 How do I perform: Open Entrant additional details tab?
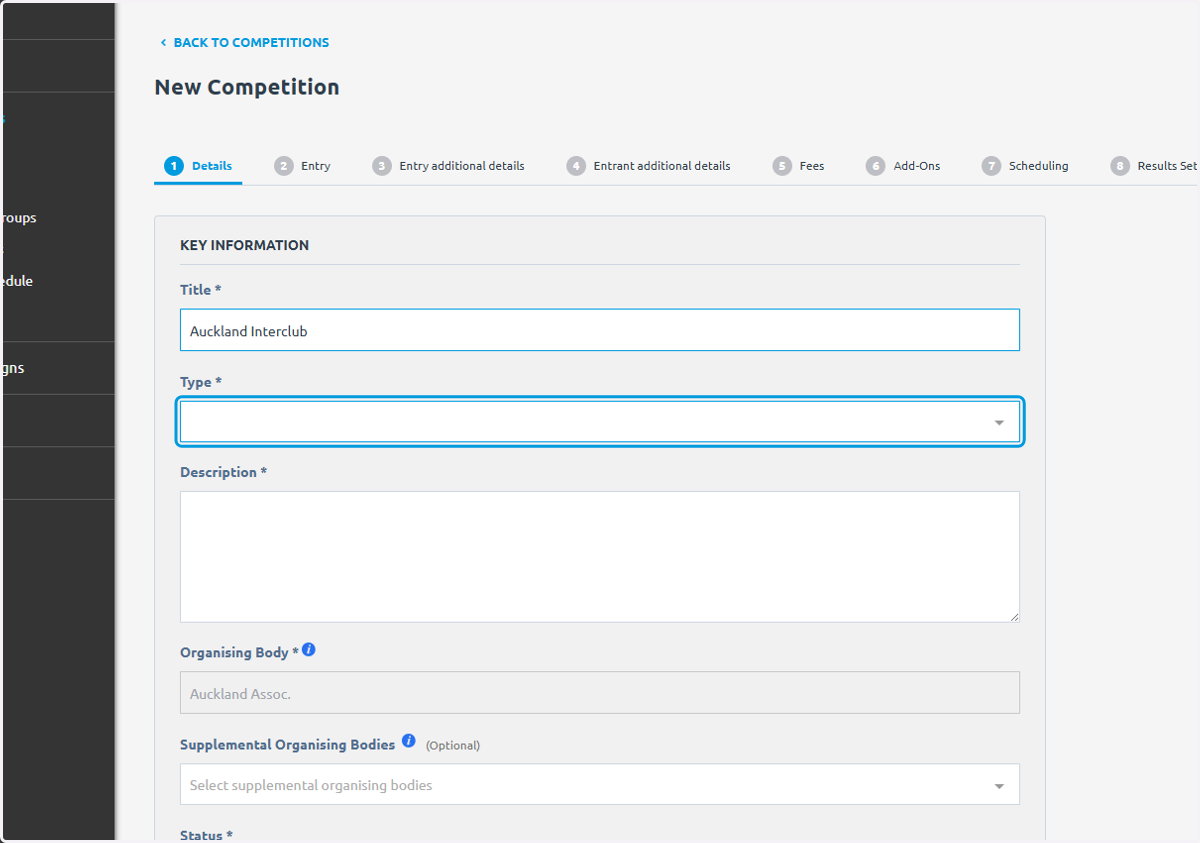tap(648, 166)
